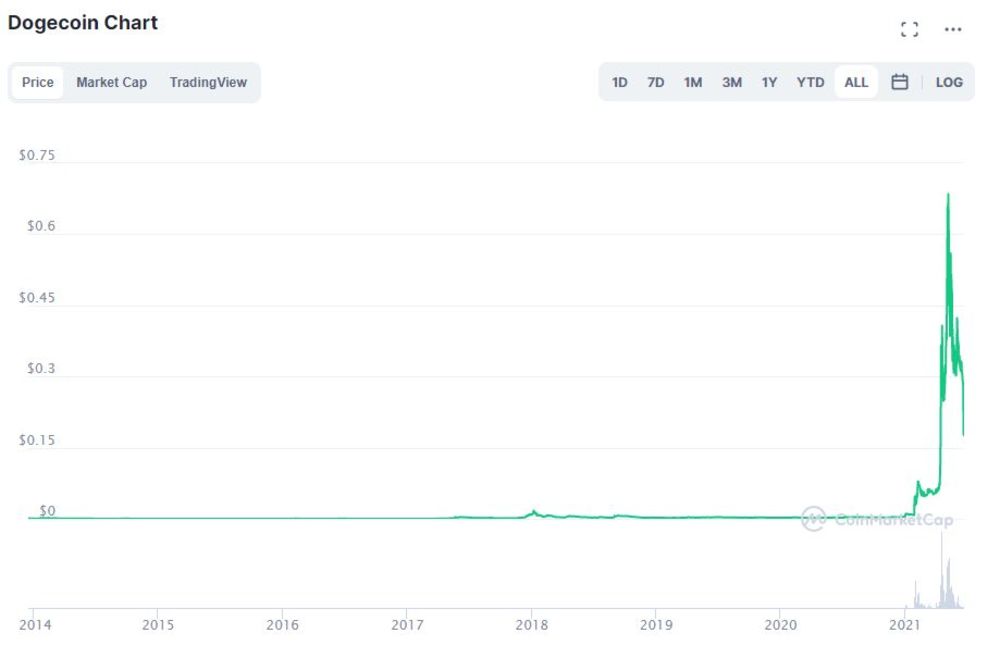This screenshot has height=658, width=1000.
Task: Open the calendar date range picker
Action: pos(899,82)
